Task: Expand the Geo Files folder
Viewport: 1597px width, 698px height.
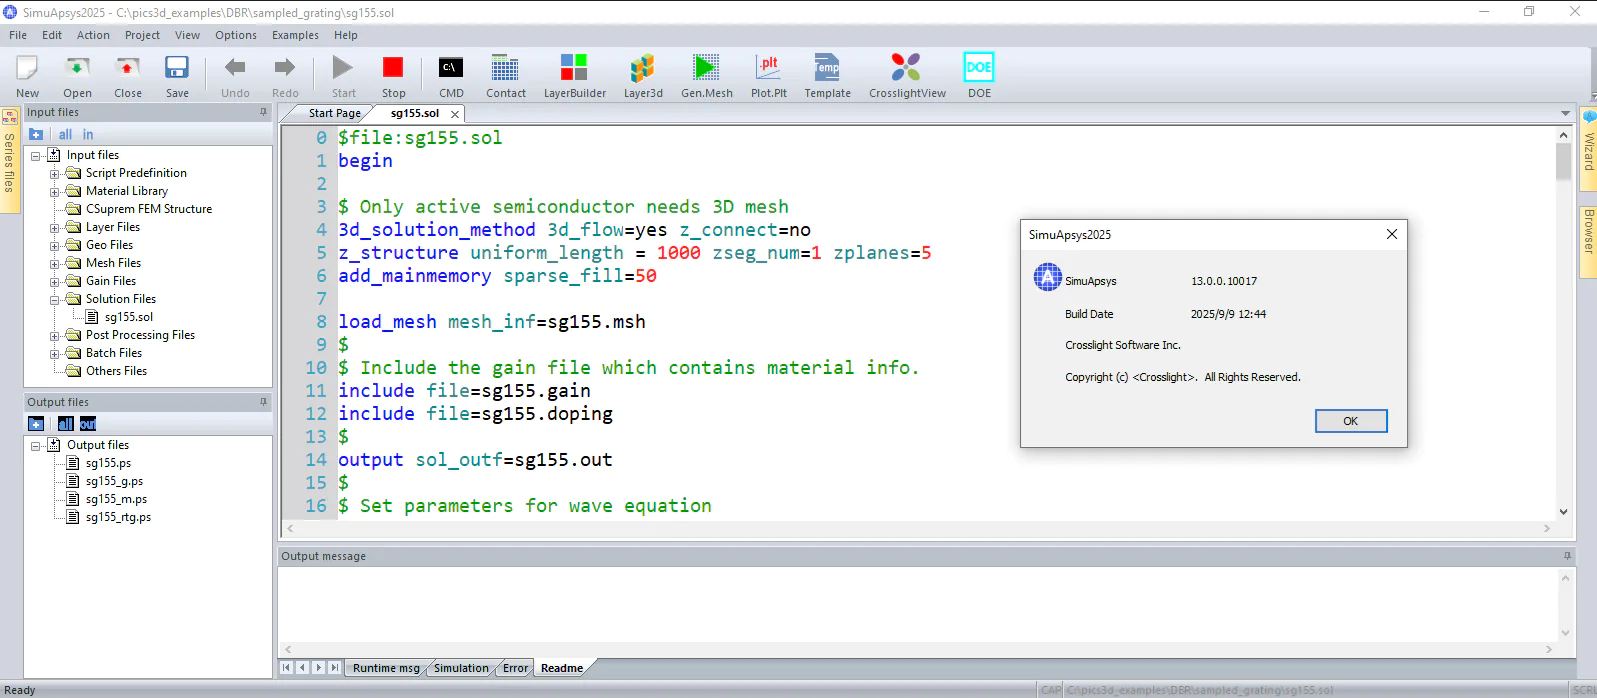Action: click(x=55, y=246)
